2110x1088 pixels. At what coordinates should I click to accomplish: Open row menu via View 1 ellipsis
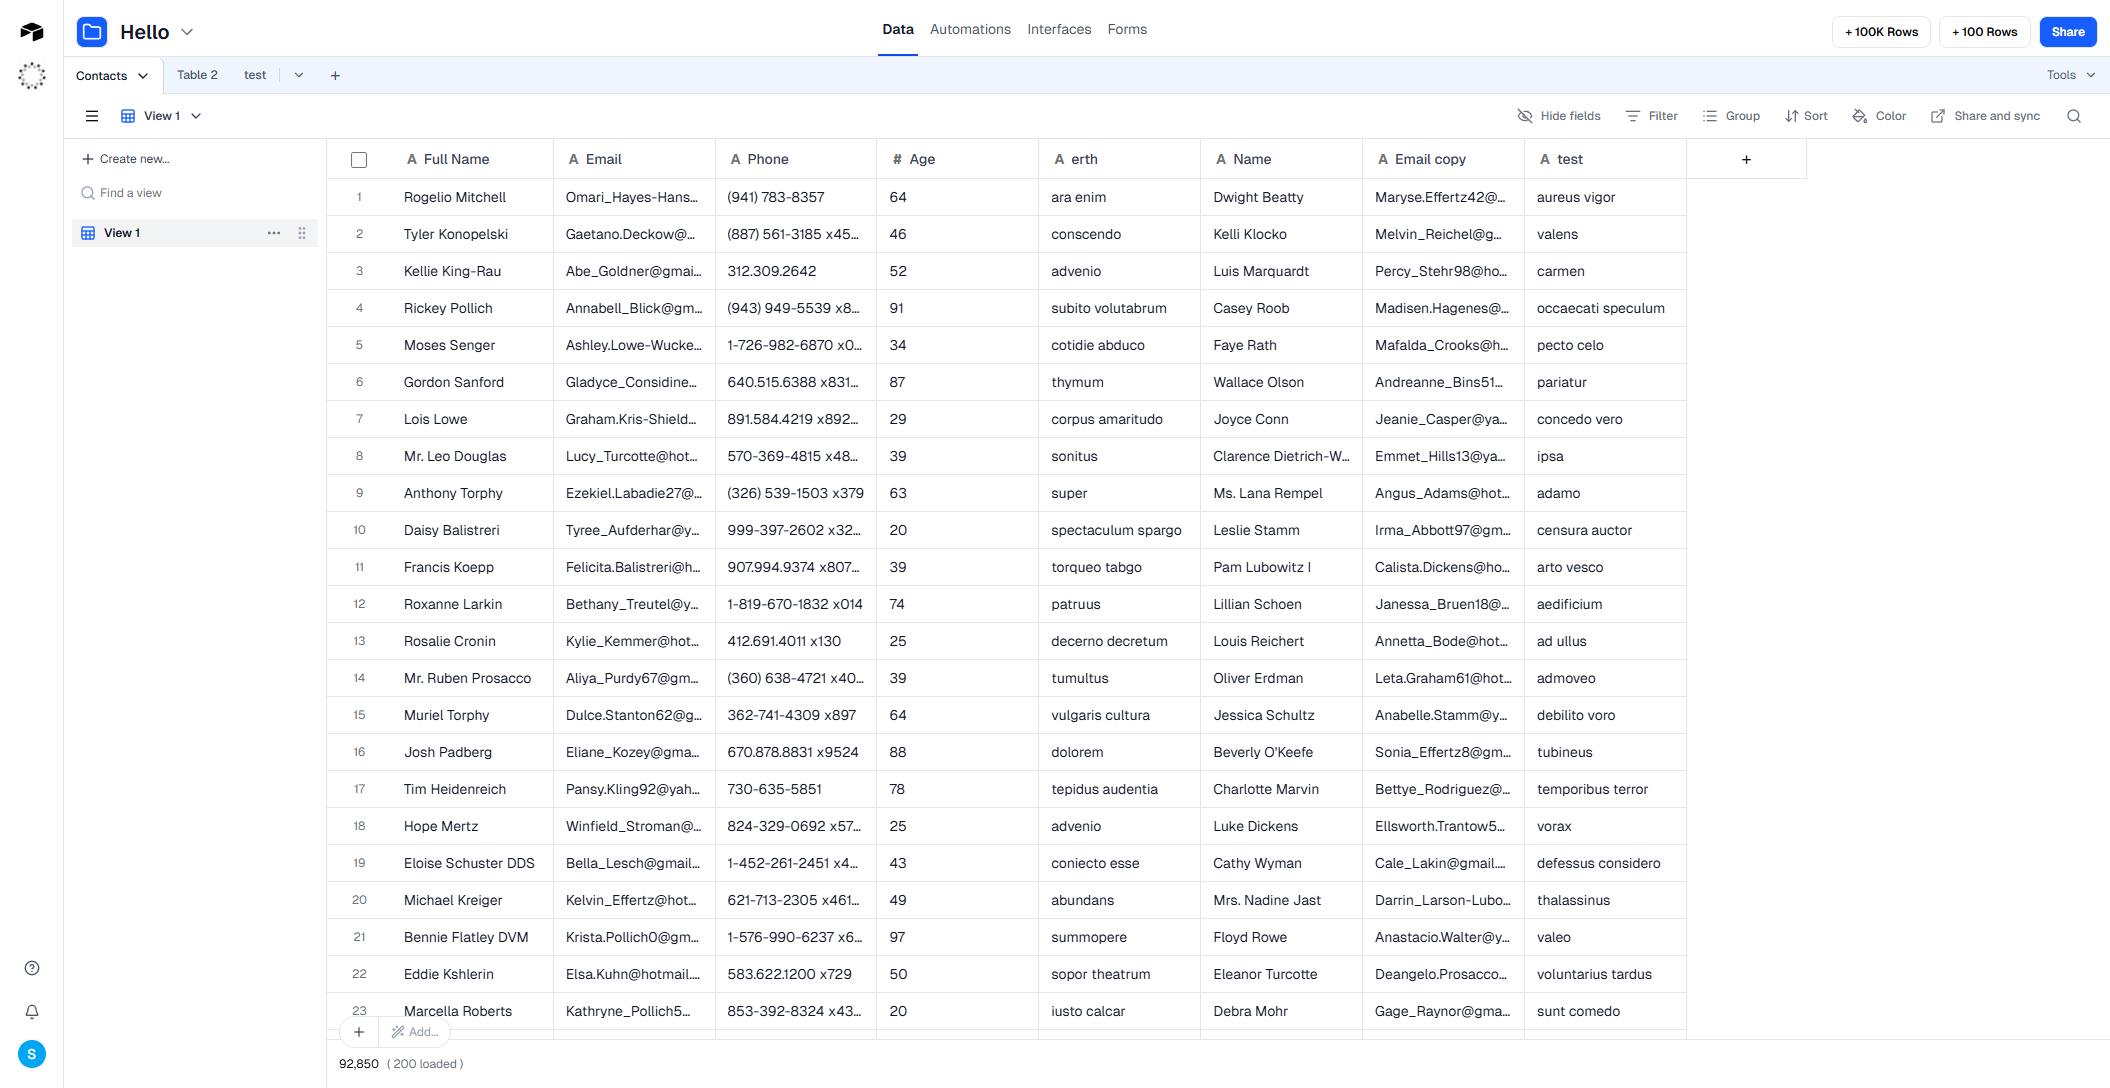[274, 233]
